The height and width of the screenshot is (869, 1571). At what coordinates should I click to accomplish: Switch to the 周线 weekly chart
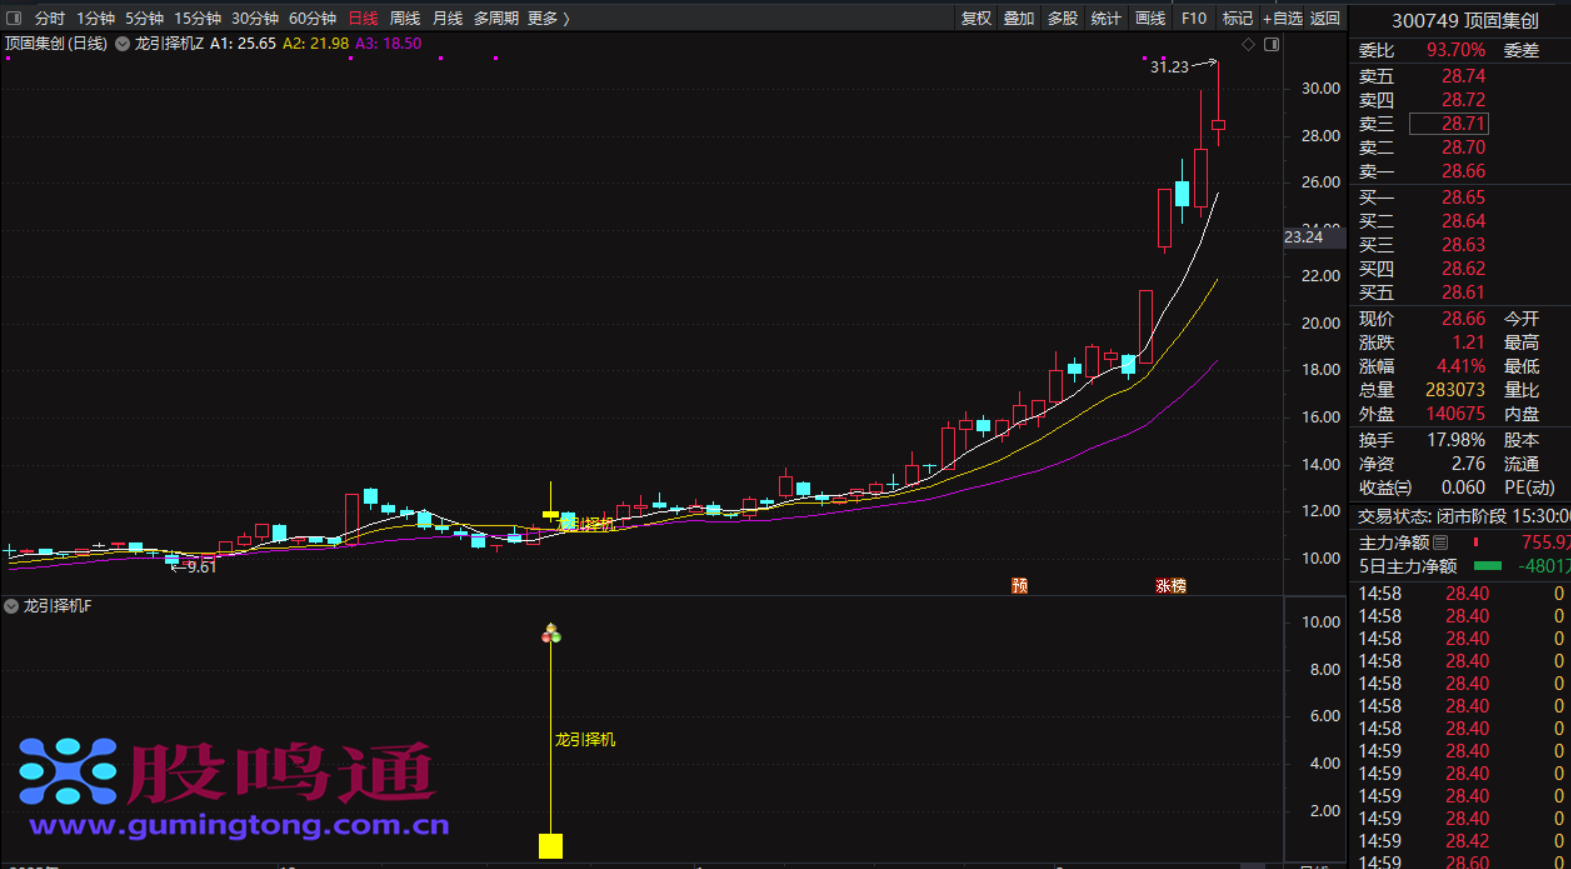pos(404,18)
